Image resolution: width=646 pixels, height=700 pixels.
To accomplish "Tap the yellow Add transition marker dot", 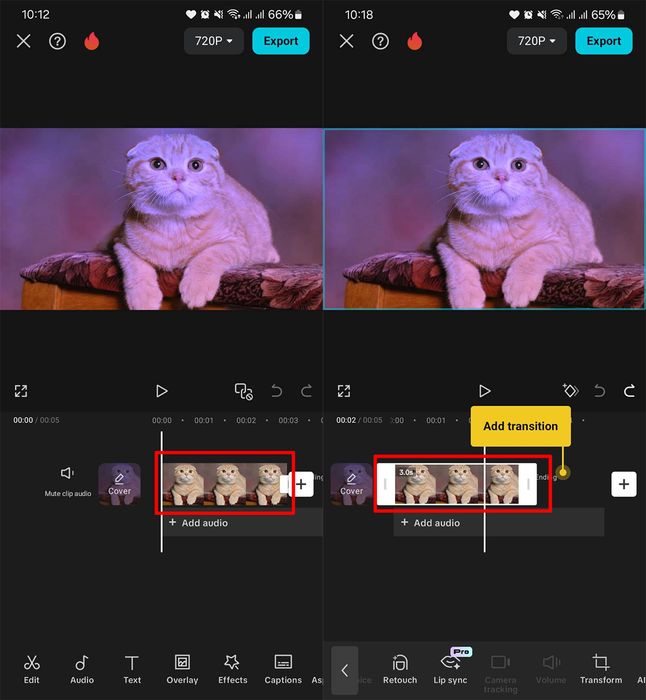I will (563, 472).
